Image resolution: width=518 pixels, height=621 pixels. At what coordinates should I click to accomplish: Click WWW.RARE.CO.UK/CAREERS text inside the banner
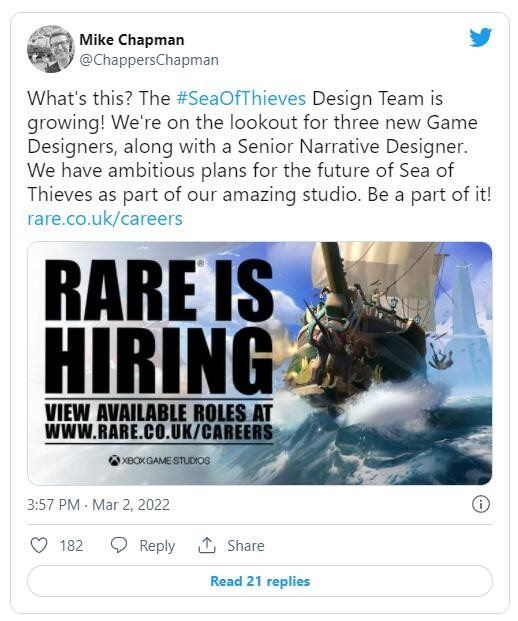159,432
